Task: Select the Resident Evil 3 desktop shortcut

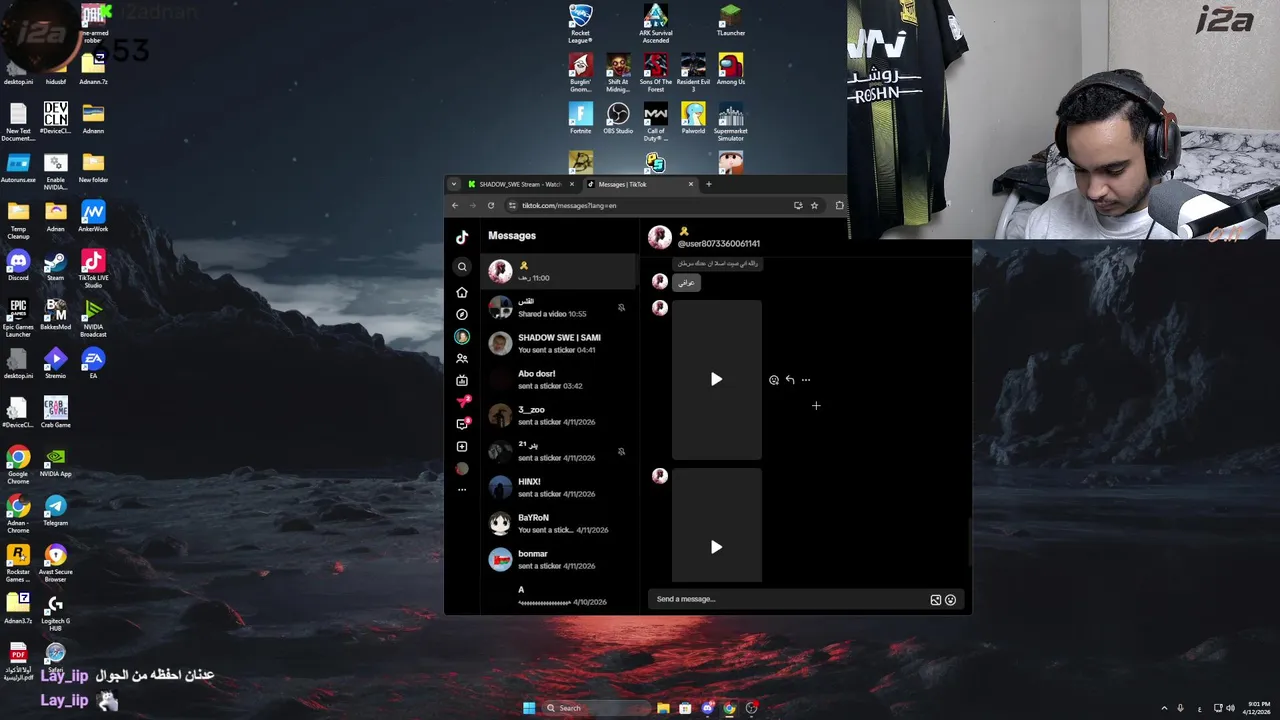Action: (x=693, y=73)
